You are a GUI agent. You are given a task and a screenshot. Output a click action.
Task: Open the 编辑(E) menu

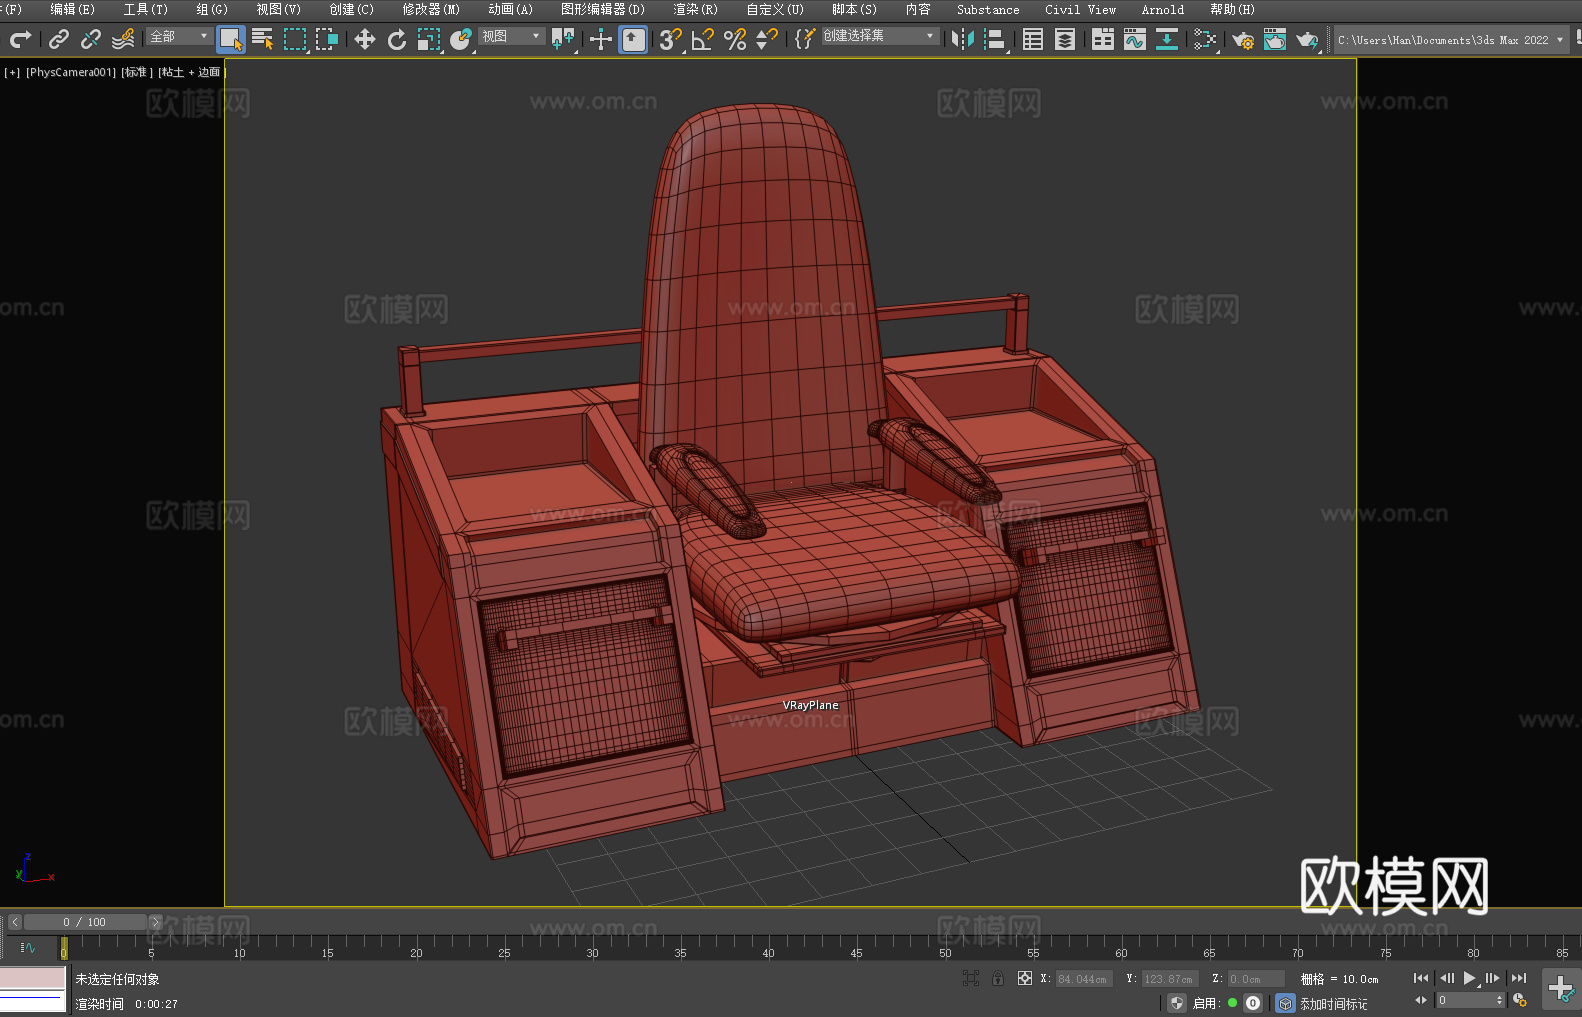pyautogui.click(x=72, y=9)
